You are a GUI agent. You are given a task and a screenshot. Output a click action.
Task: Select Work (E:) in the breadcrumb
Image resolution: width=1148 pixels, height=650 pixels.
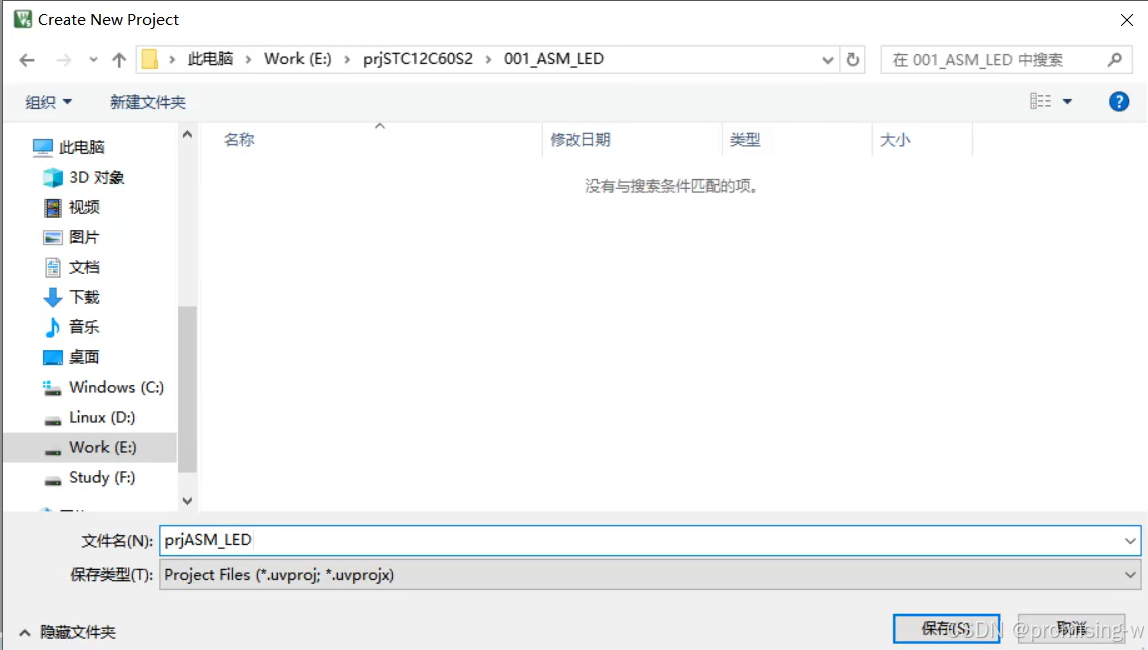(297, 59)
